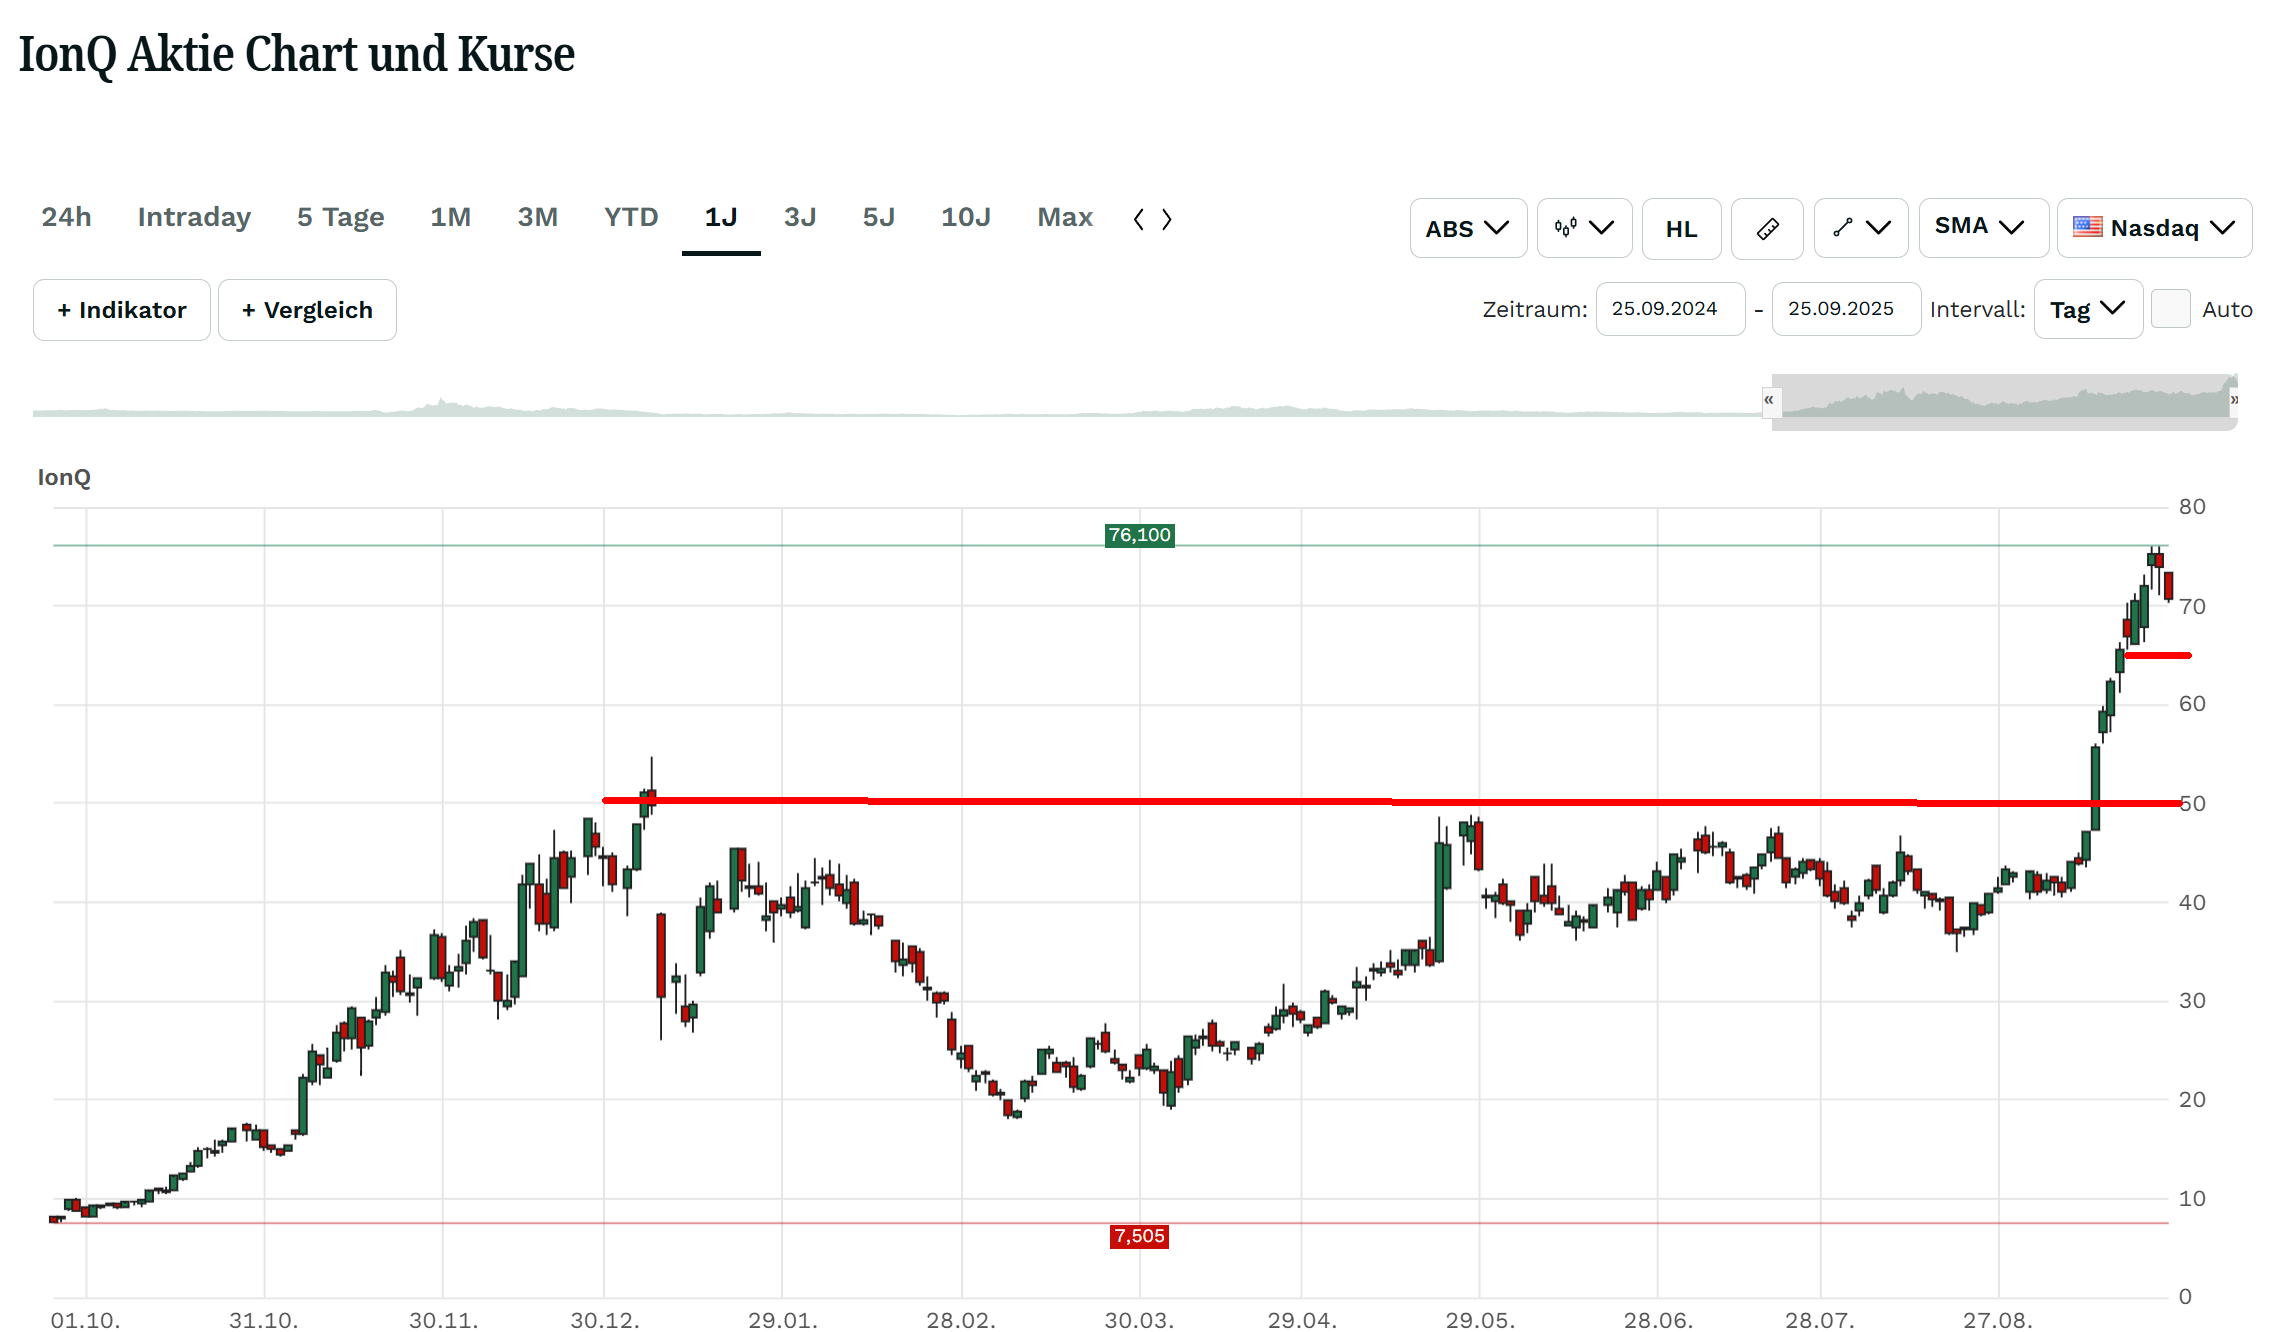2274x1332 pixels.
Task: Select the 1J range tab
Action: [721, 217]
